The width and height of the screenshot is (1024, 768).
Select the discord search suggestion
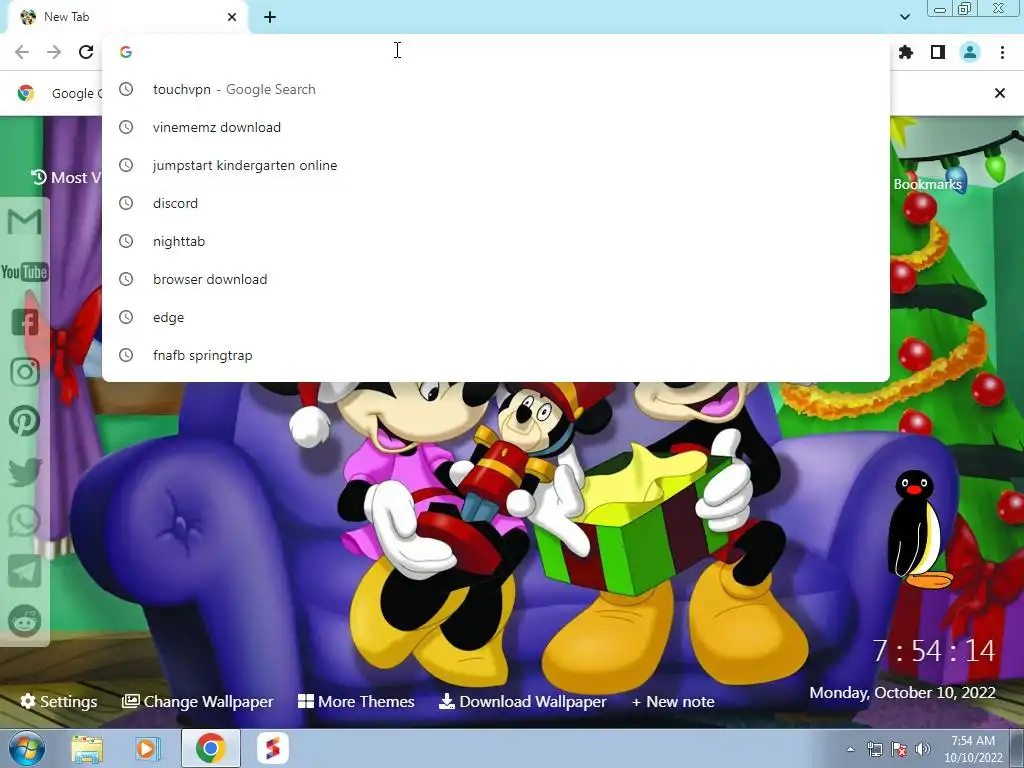point(496,203)
